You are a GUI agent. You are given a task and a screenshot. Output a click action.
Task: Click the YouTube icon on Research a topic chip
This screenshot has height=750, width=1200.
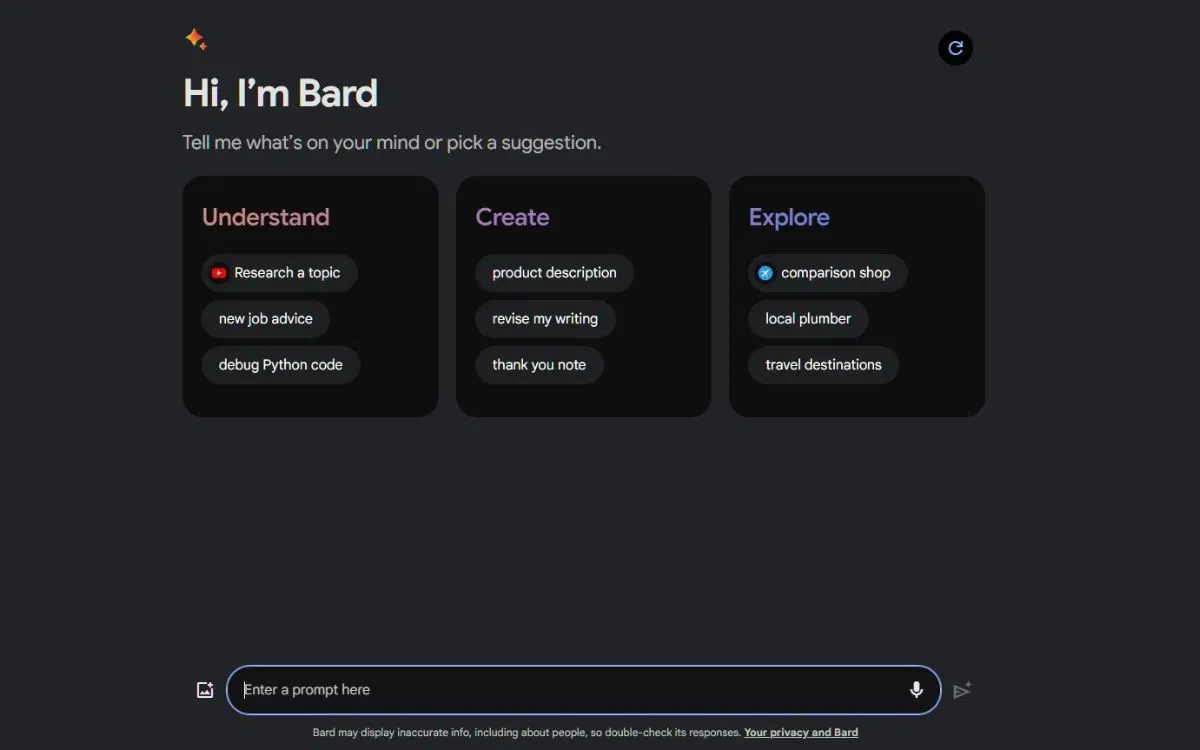pos(219,272)
